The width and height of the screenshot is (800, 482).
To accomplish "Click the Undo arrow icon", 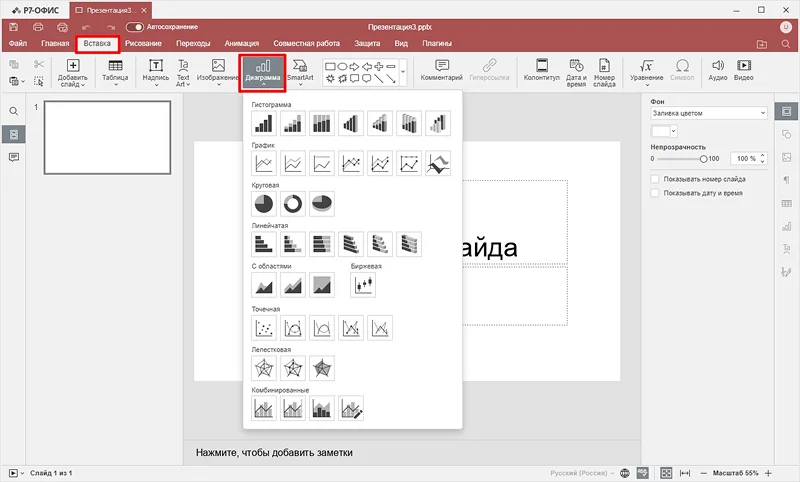I will click(x=86, y=27).
